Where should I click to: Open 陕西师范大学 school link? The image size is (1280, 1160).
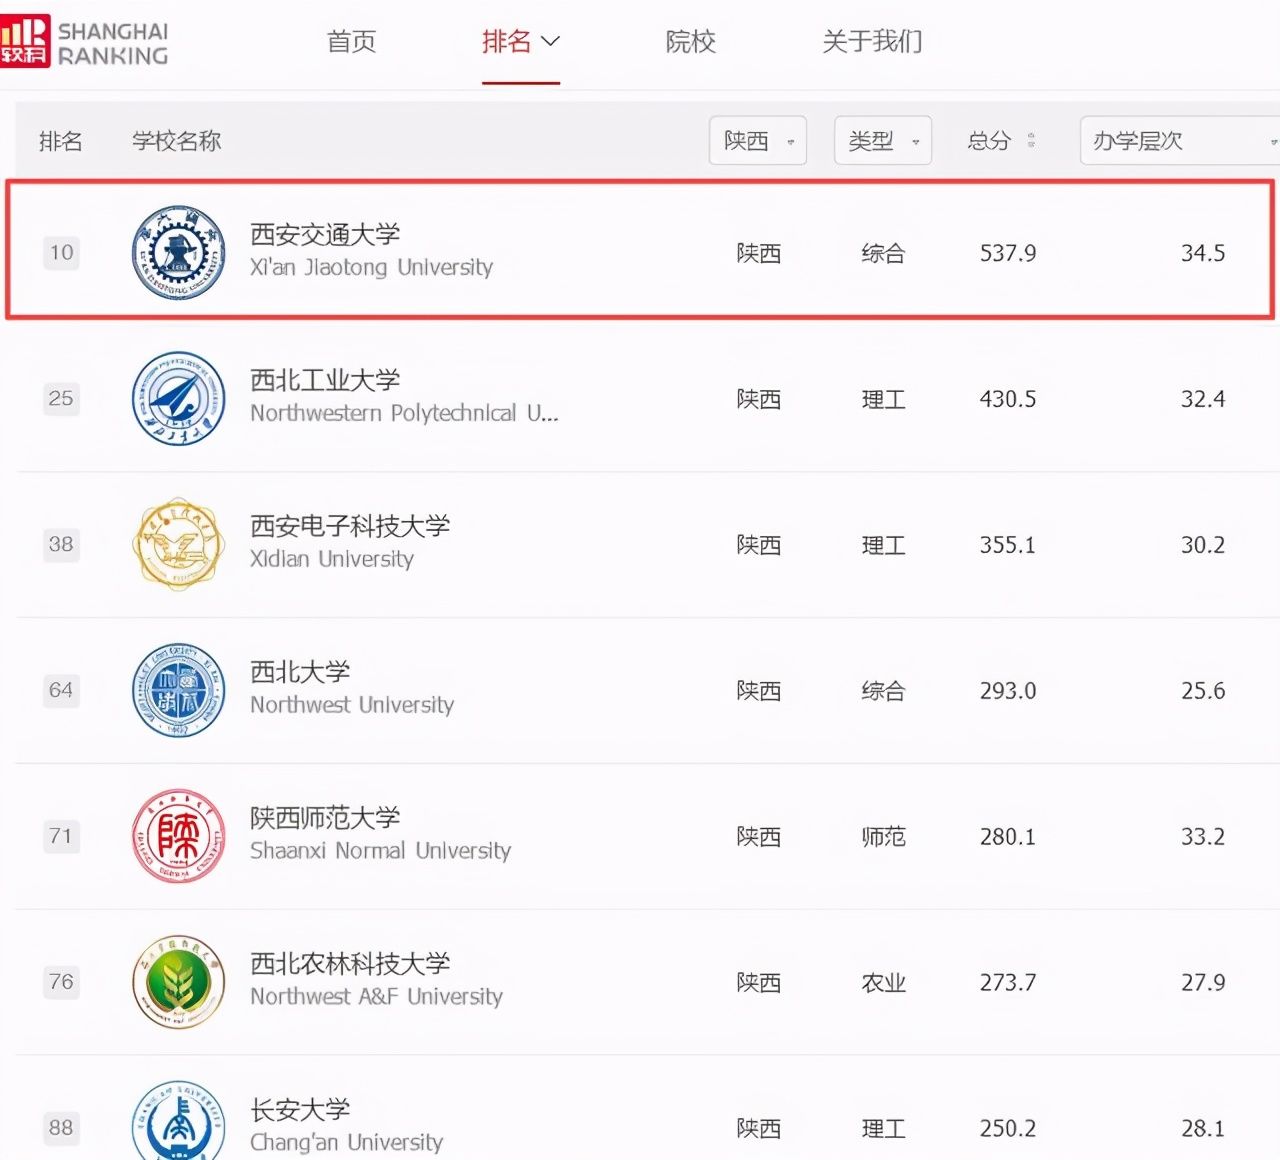(x=325, y=818)
